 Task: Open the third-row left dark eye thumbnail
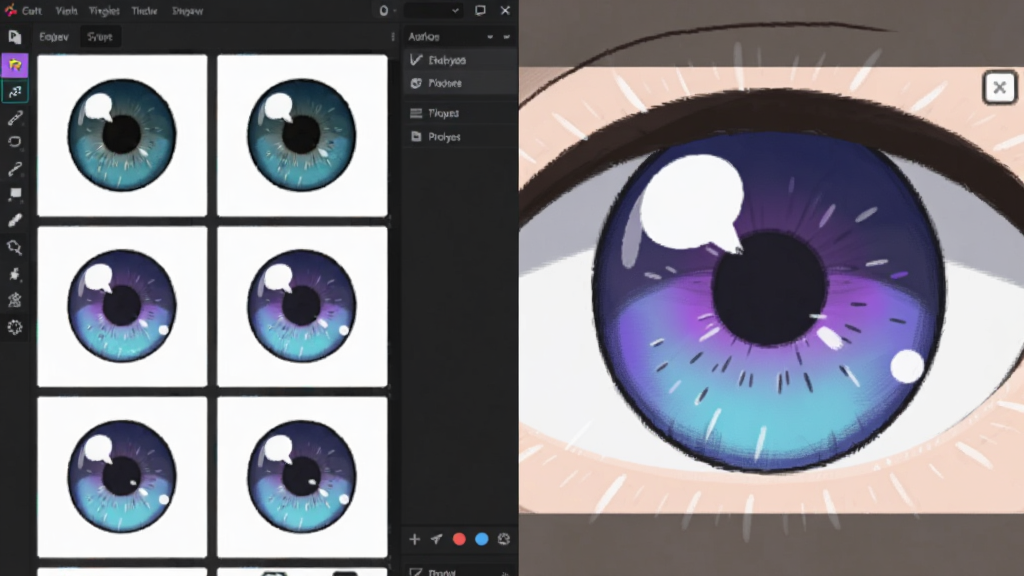(x=122, y=477)
